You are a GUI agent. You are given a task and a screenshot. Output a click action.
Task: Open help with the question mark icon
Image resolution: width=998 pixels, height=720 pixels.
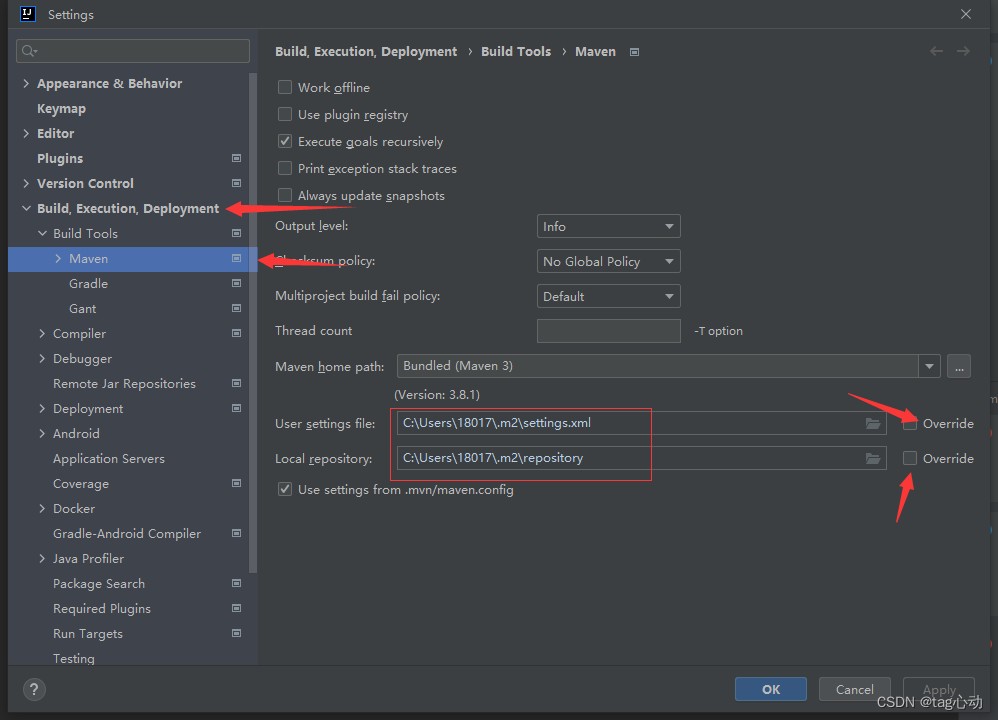[x=34, y=689]
